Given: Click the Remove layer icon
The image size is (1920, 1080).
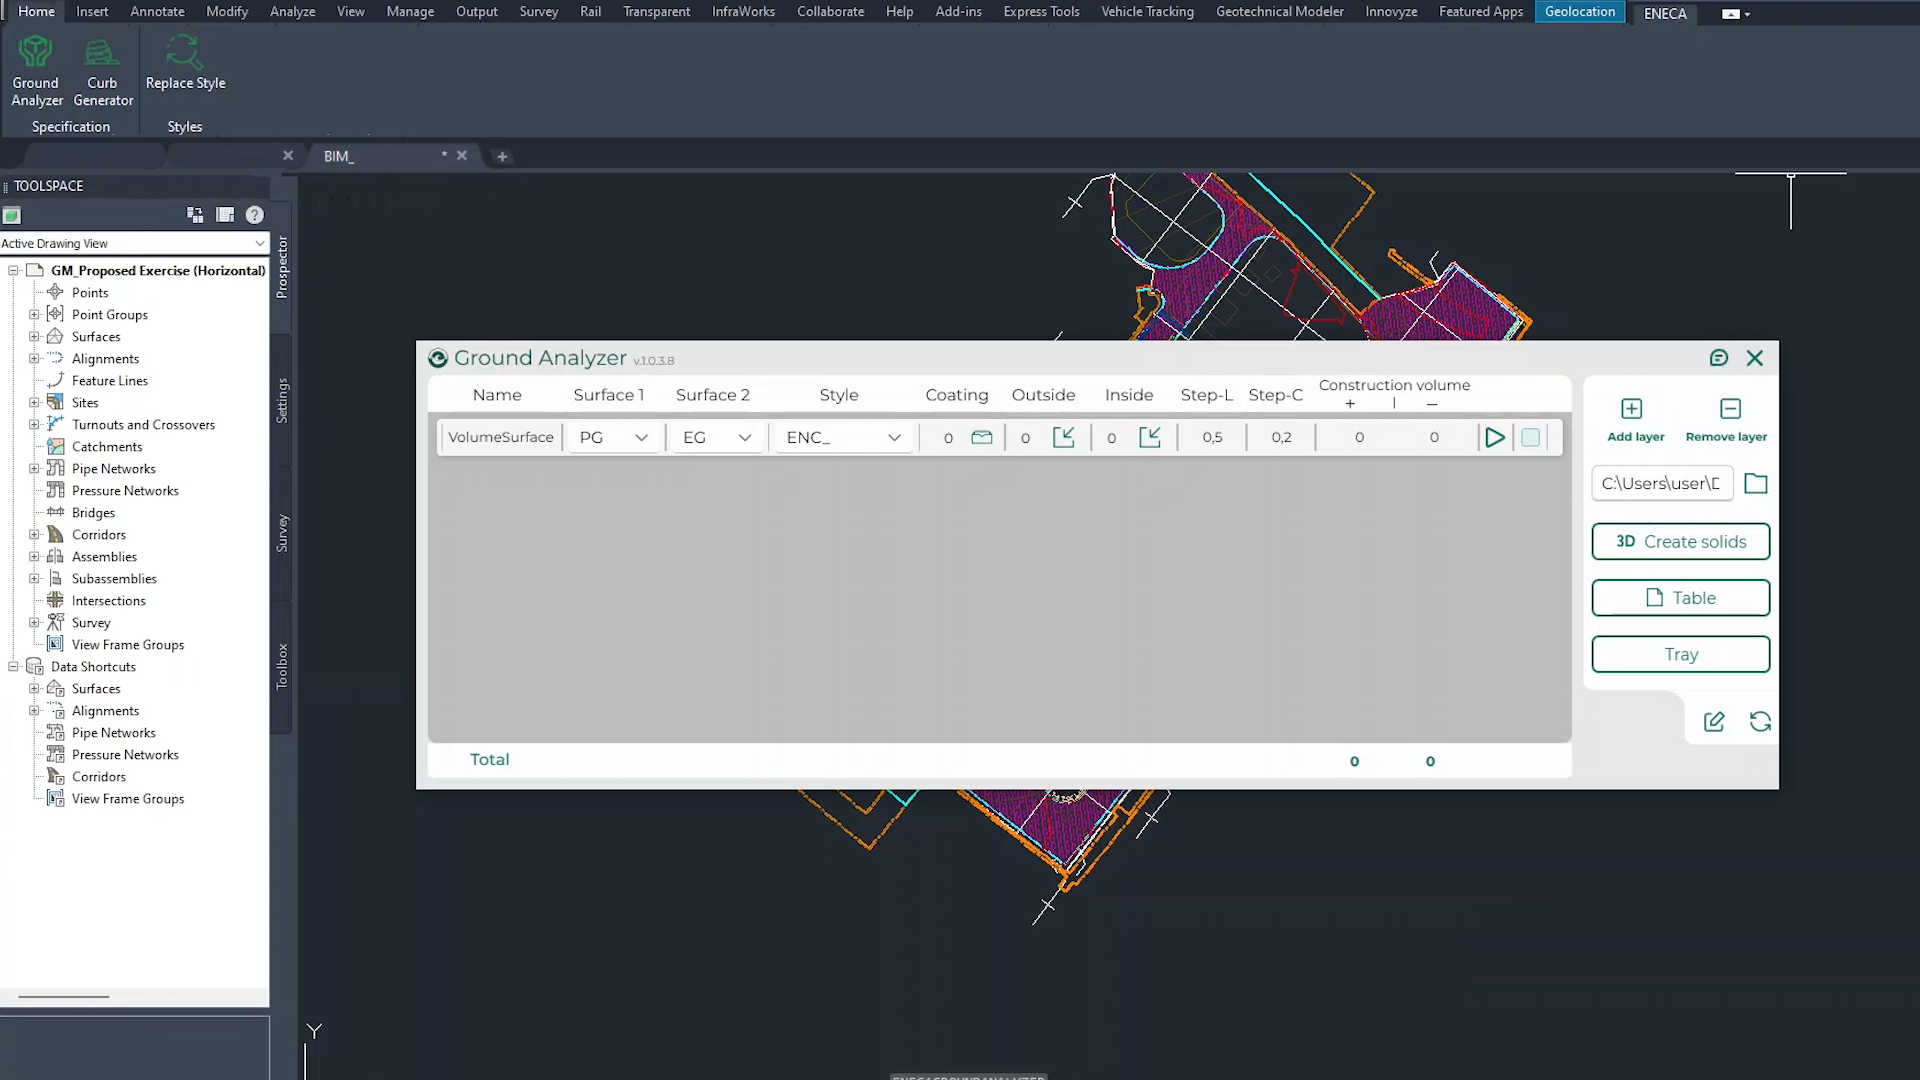Looking at the screenshot, I should (x=1728, y=410).
